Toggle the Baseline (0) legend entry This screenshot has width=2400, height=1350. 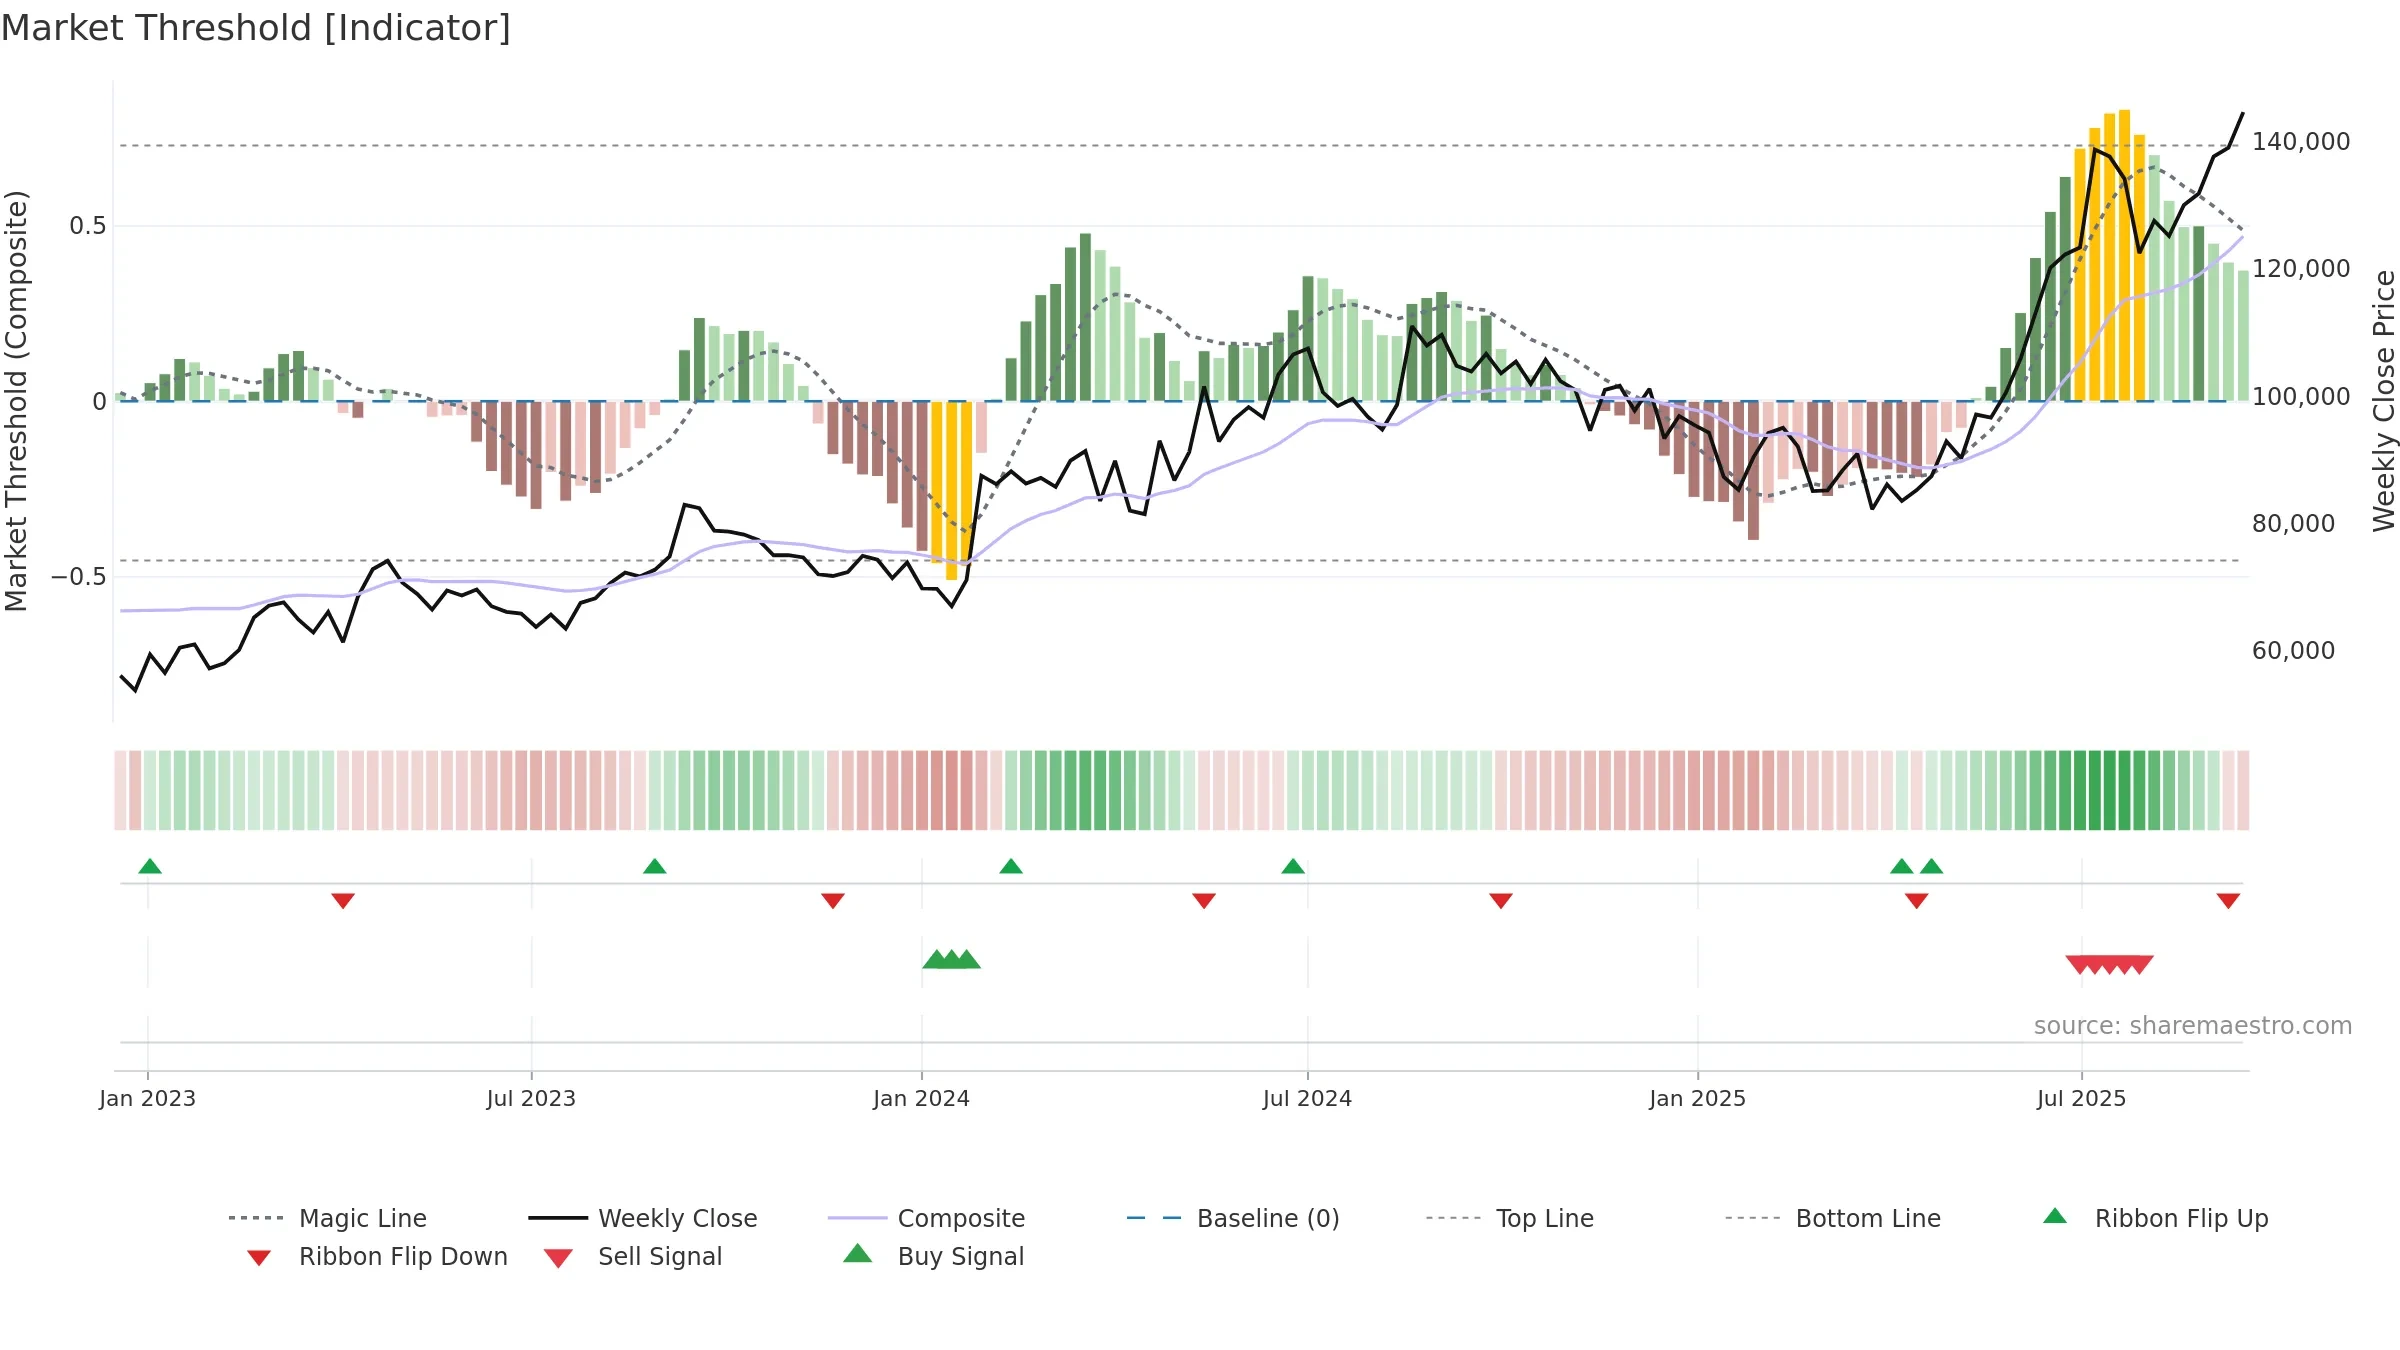tap(1233, 1218)
